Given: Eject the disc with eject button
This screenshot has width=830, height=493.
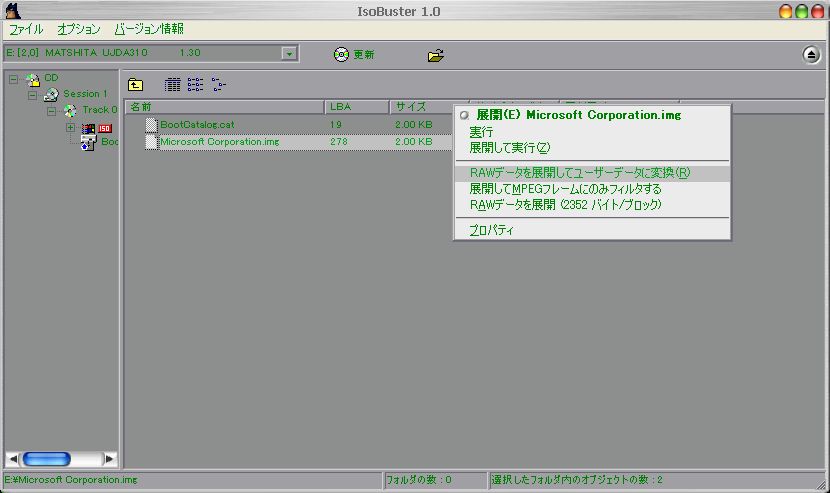Looking at the screenshot, I should click(811, 55).
